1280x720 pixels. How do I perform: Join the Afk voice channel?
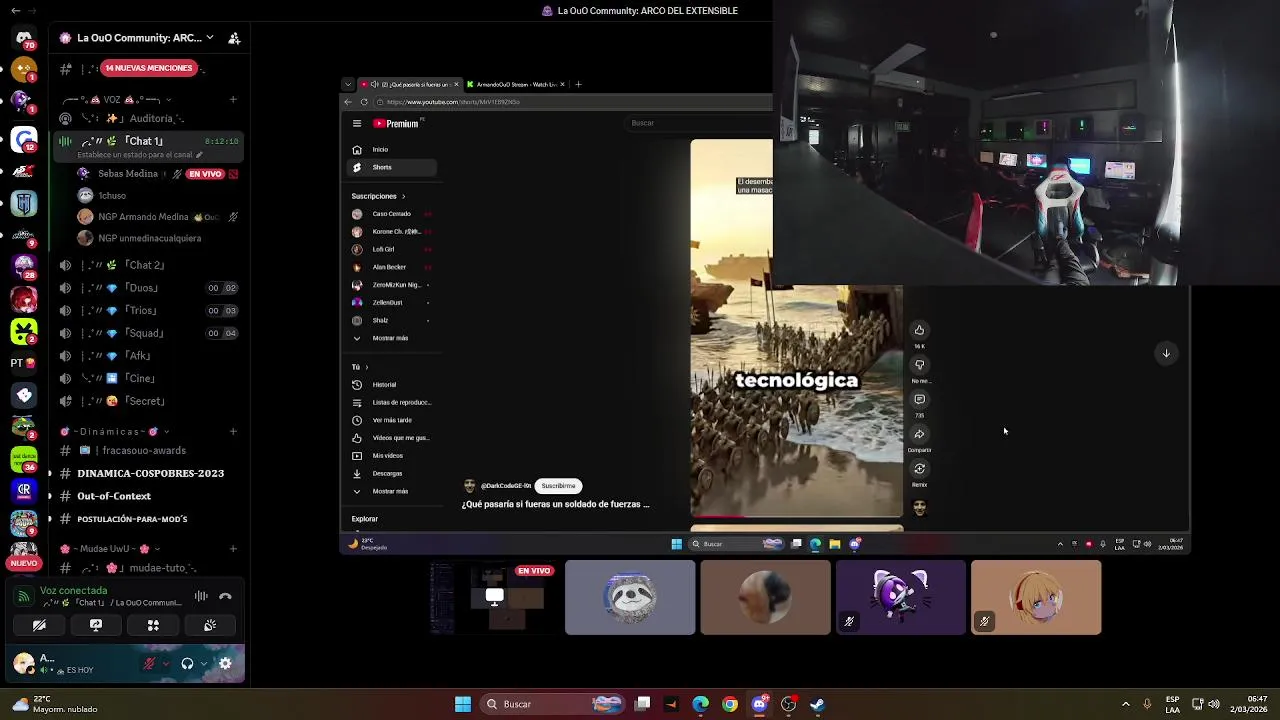pyautogui.click(x=150, y=356)
